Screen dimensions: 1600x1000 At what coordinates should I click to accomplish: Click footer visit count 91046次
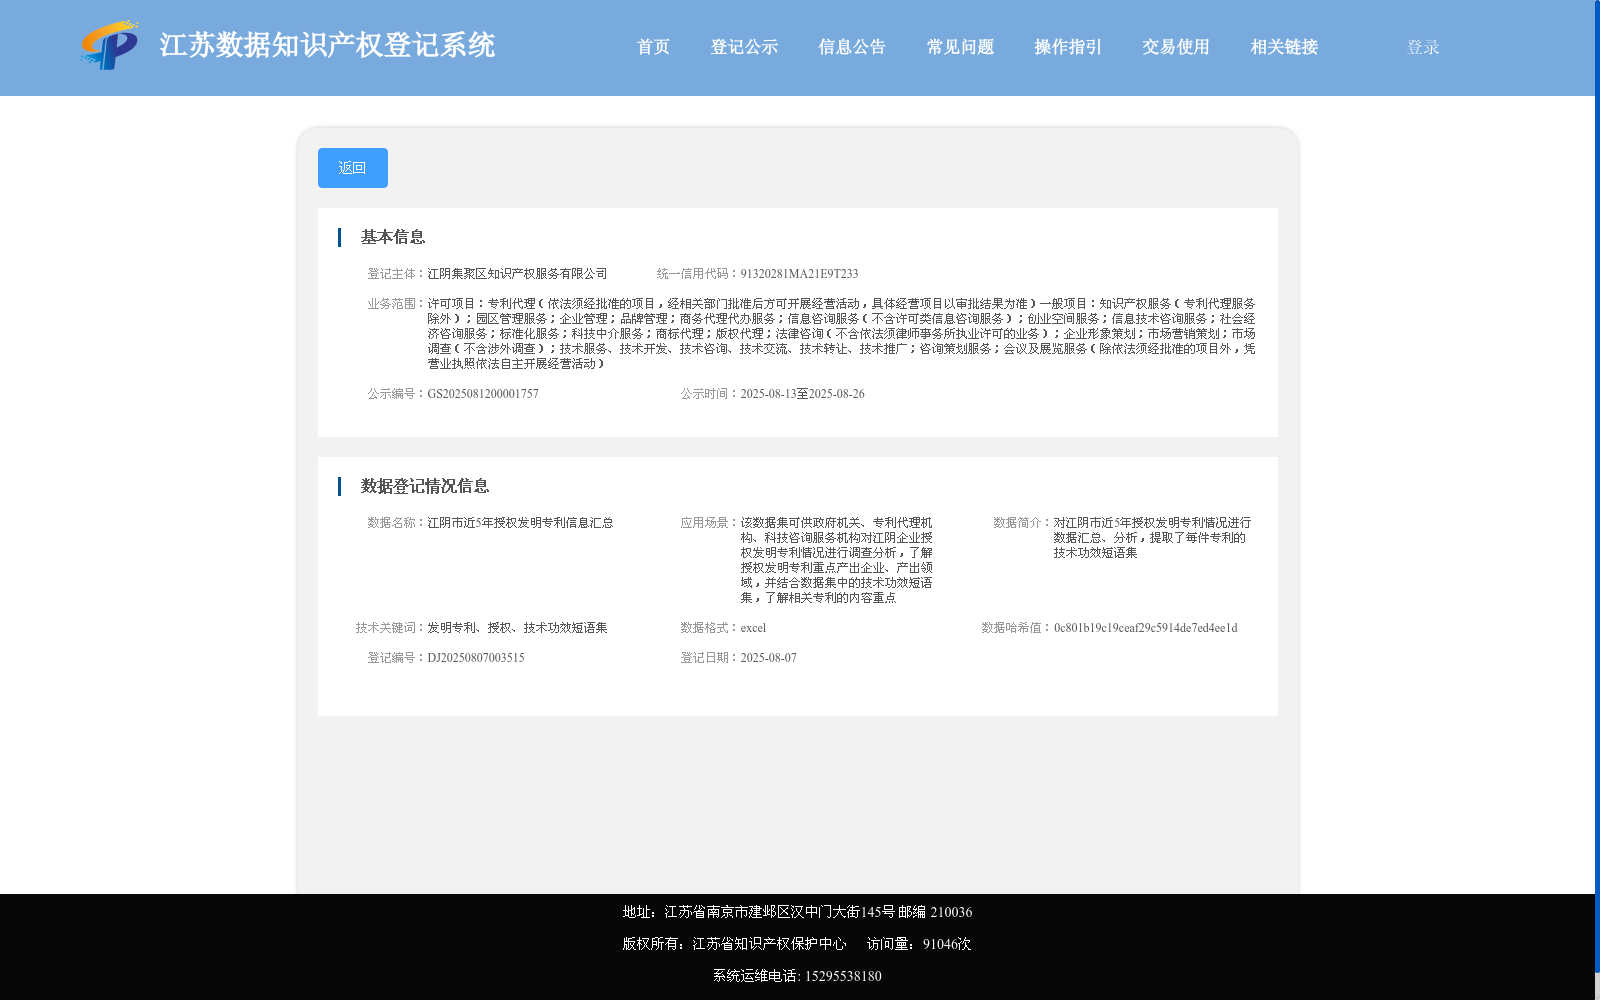pos(947,944)
